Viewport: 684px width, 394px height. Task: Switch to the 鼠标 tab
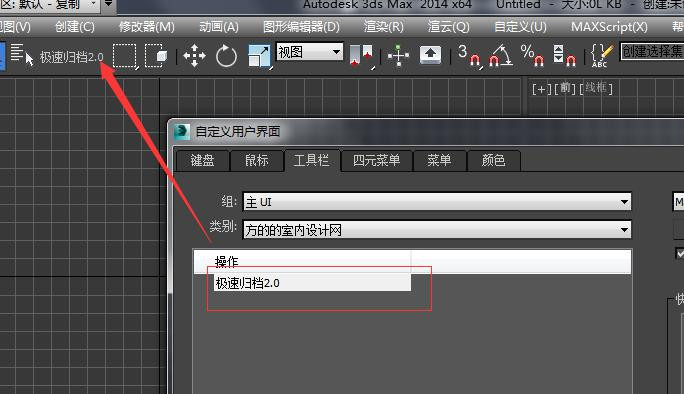pyautogui.click(x=256, y=161)
